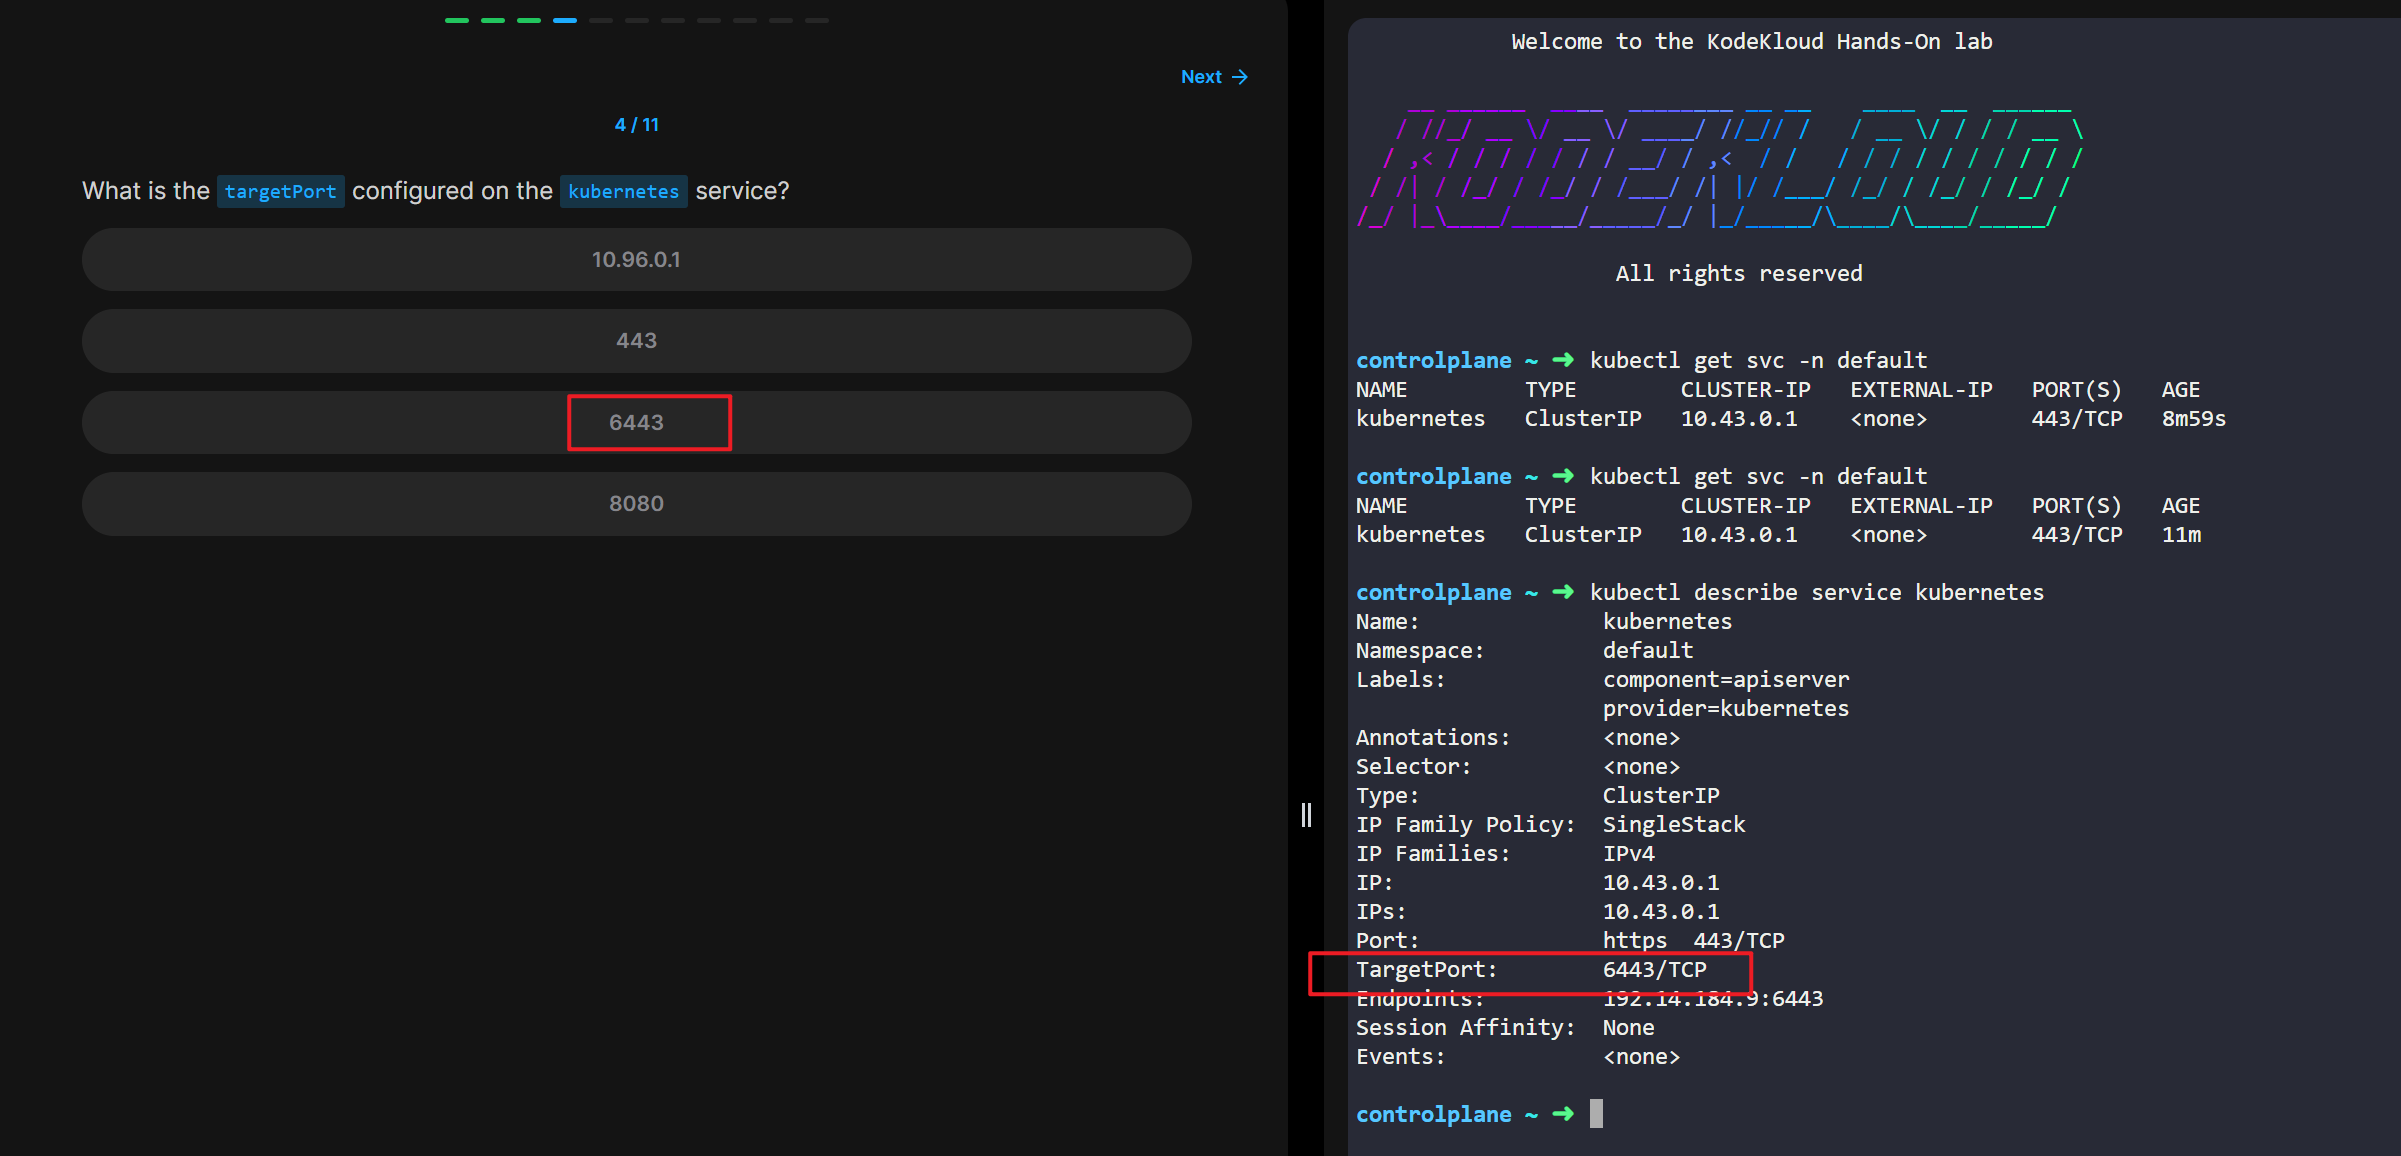Click the terminal cursor at the prompt
The image size is (2401, 1156).
coord(1596,1114)
